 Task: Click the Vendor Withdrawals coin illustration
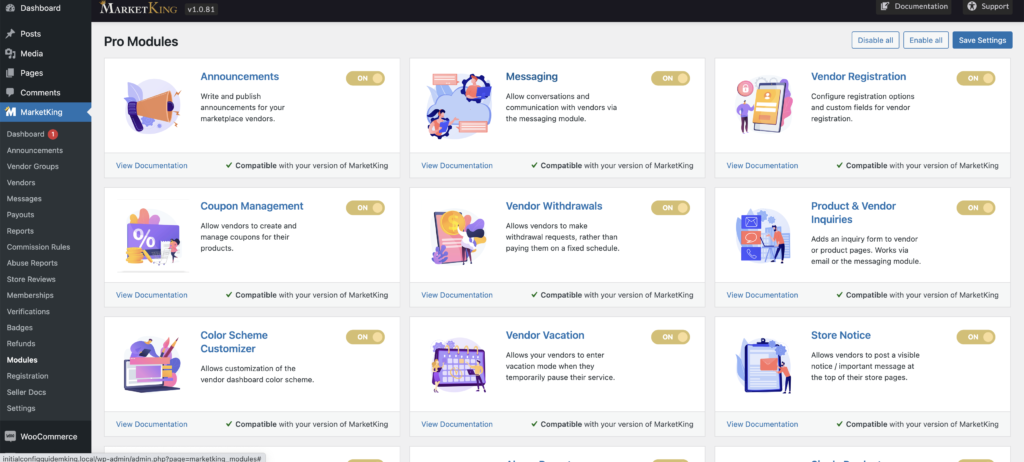[458, 235]
